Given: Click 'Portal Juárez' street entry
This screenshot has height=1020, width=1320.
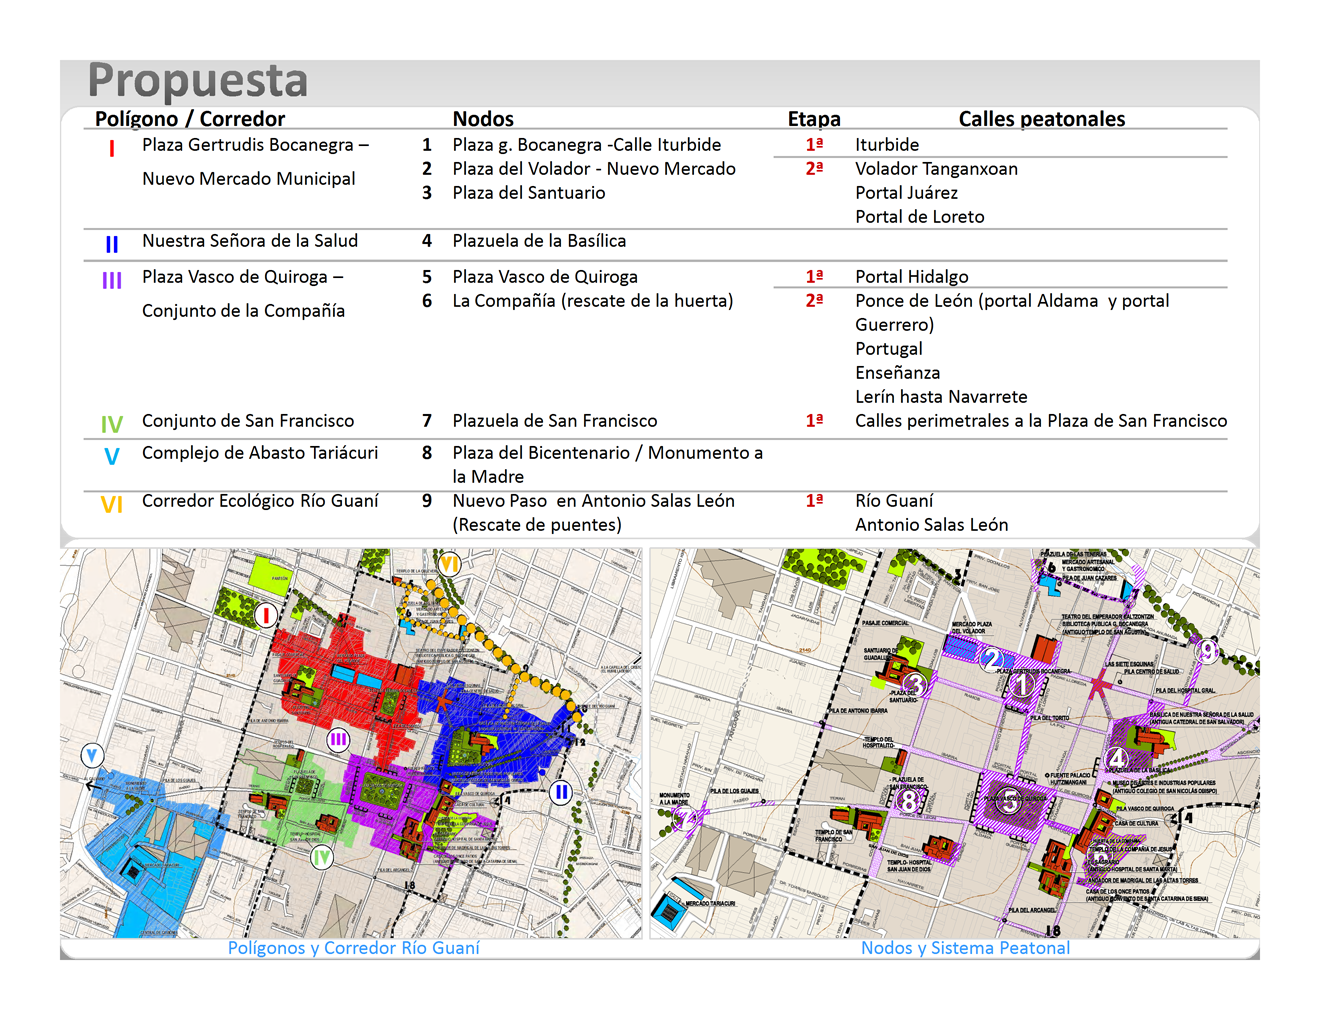Looking at the screenshot, I should (906, 192).
